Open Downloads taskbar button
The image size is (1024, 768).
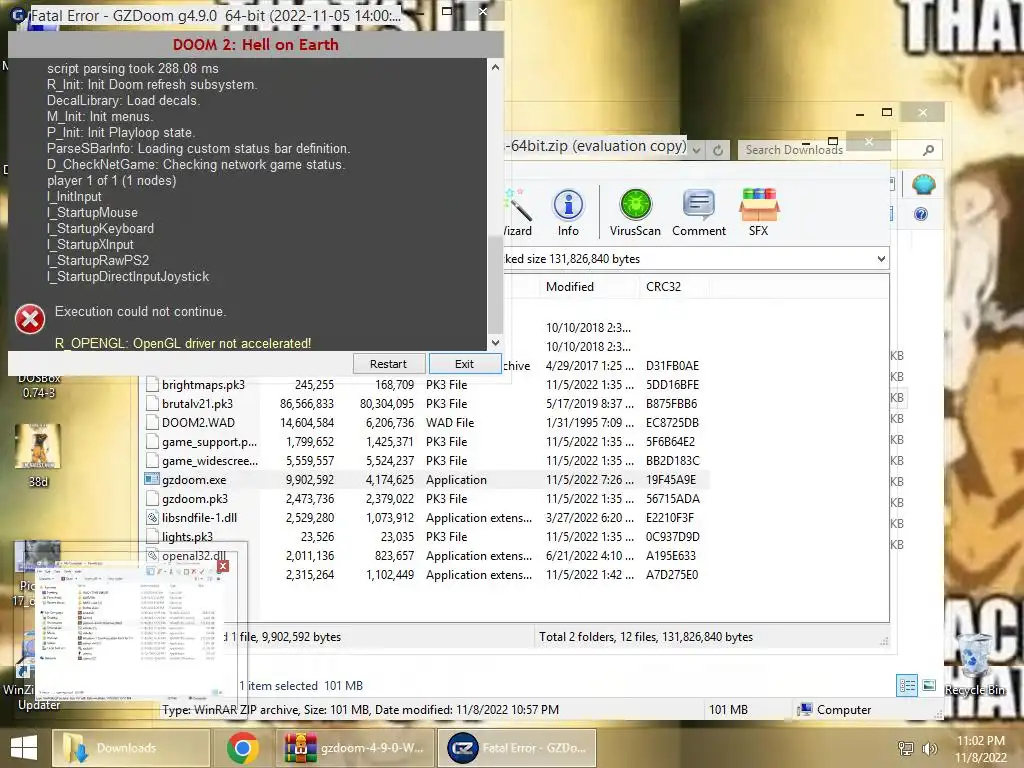tap(131, 748)
